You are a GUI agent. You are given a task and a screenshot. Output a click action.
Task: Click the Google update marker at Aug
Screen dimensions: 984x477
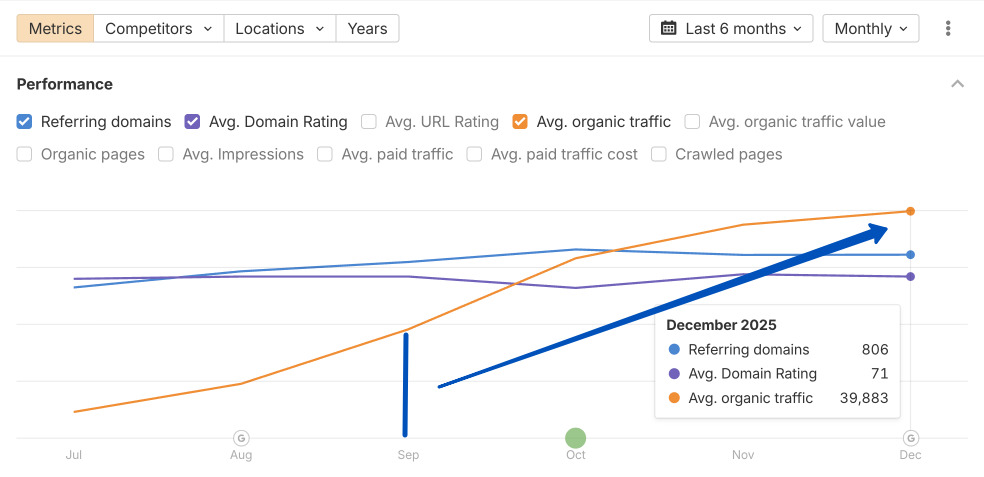click(x=241, y=437)
